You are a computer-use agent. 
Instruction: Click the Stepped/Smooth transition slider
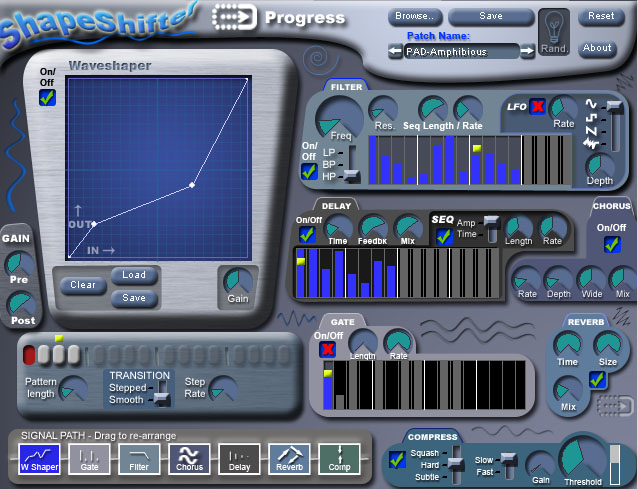pos(162,393)
